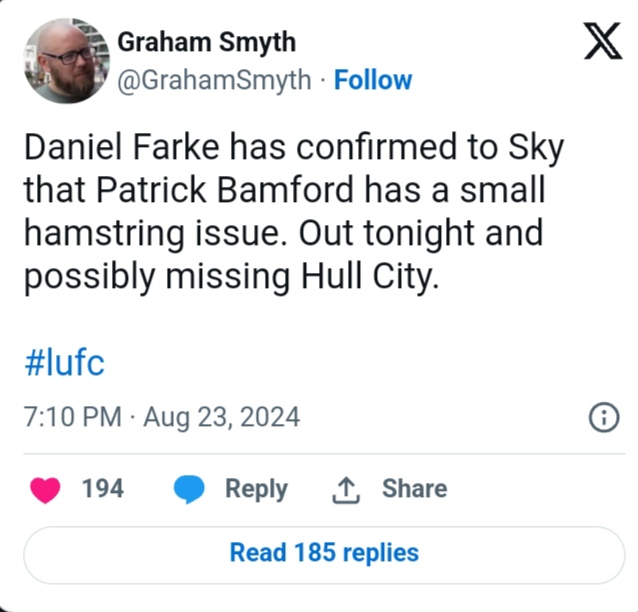Click the X logo icon
Screen dimensions: 638x612
(602, 45)
